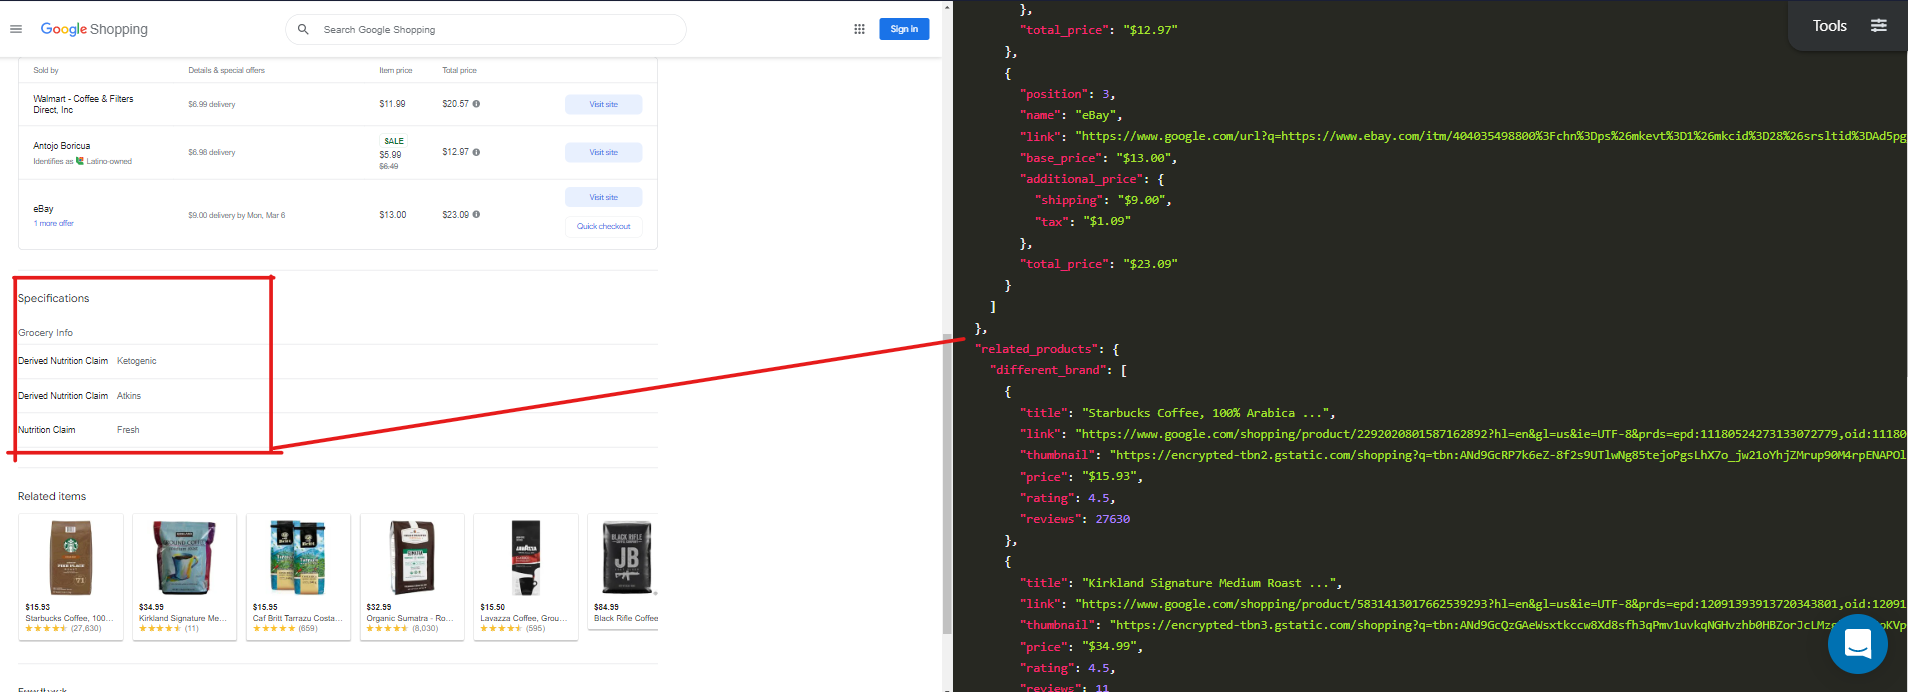Click the SALE tag on Antojo Boricua
This screenshot has height=692, width=1908.
tap(394, 141)
